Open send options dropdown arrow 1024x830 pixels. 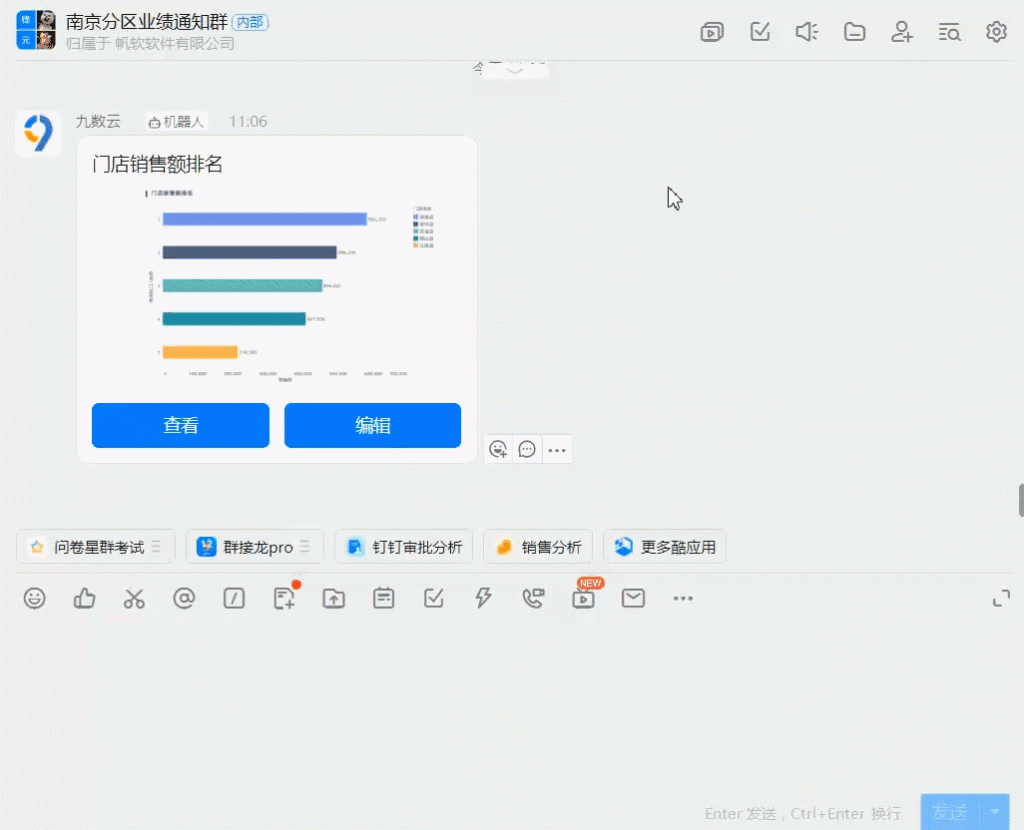coord(995,812)
